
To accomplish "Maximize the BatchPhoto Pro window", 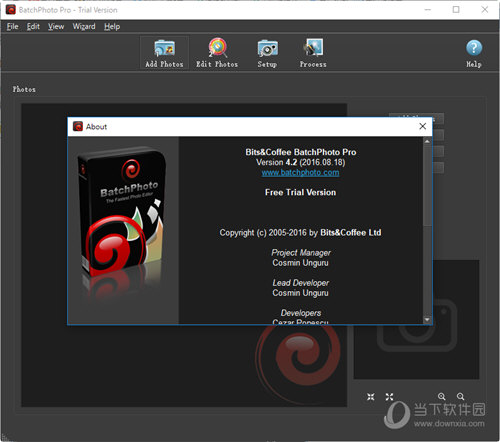I will (456, 10).
